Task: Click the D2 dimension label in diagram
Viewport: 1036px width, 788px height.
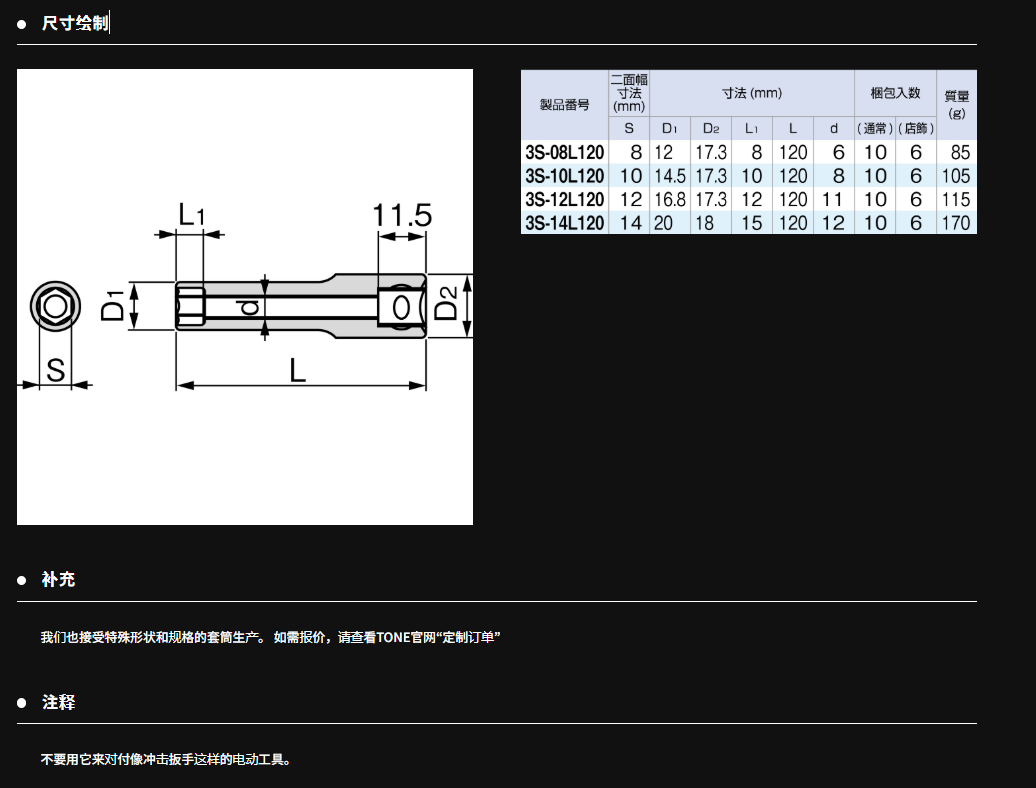Action: click(x=447, y=304)
